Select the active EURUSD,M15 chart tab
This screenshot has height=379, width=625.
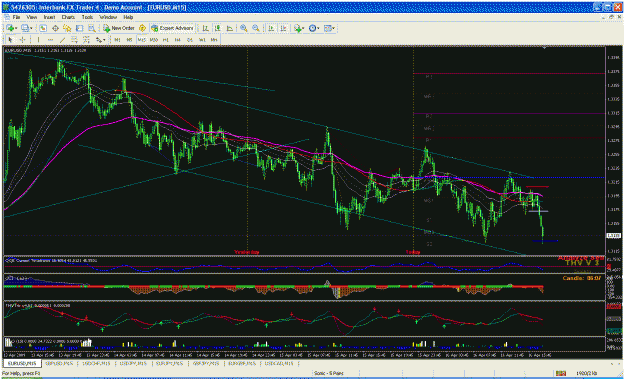[x=22, y=364]
